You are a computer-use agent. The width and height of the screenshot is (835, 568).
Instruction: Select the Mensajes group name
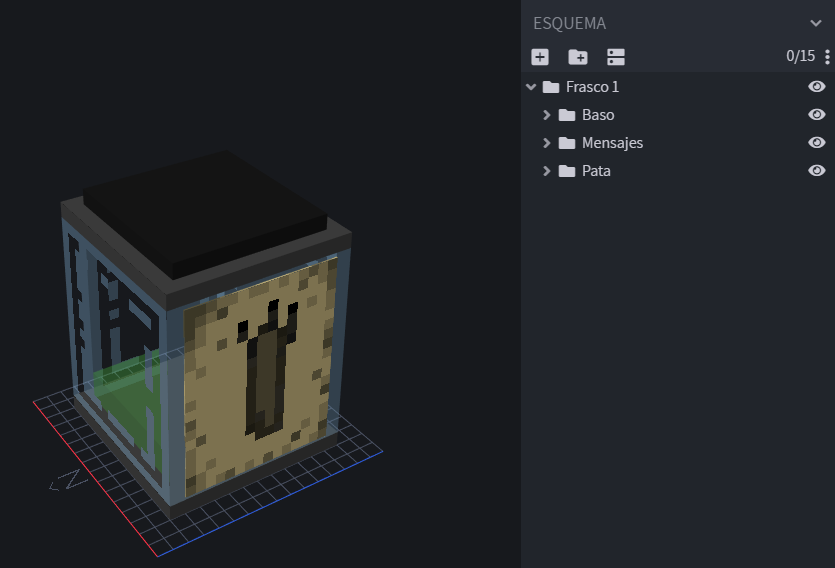[612, 143]
